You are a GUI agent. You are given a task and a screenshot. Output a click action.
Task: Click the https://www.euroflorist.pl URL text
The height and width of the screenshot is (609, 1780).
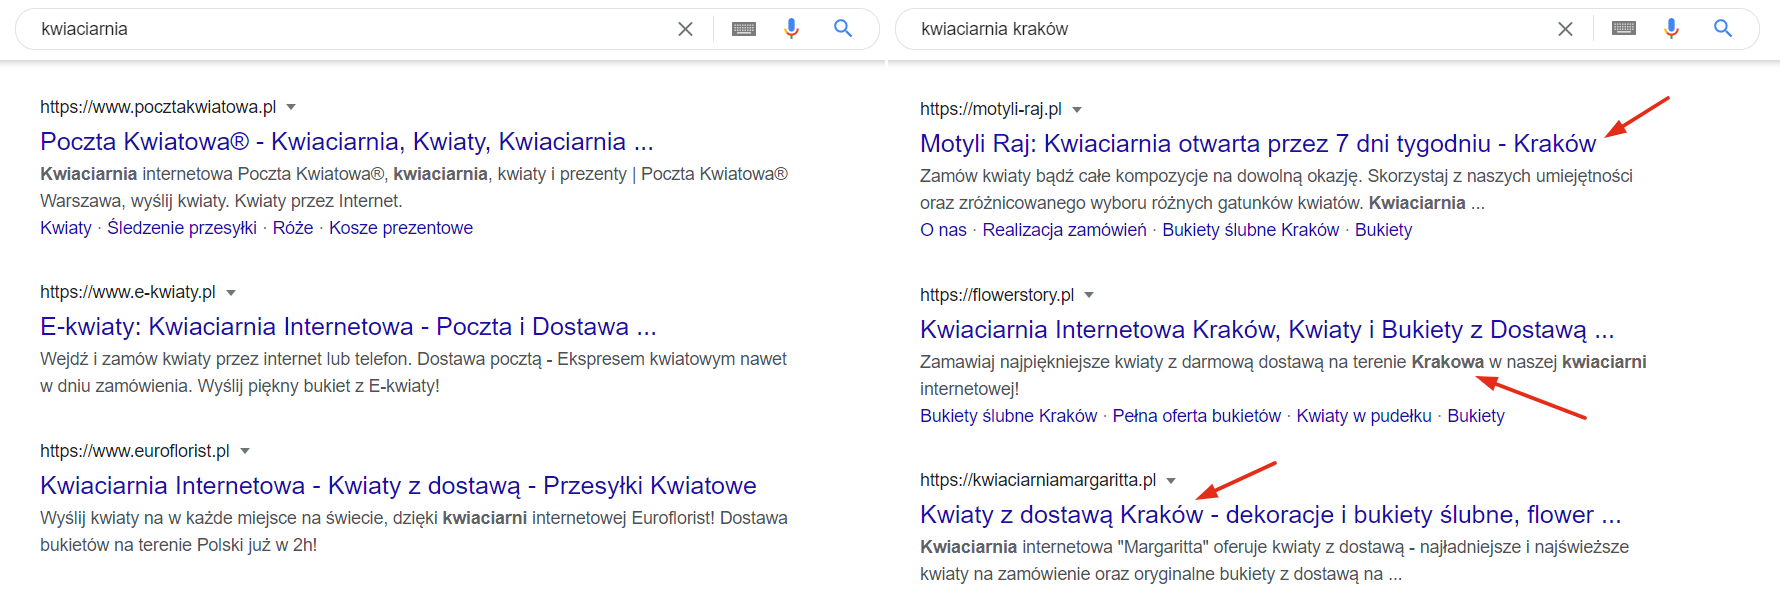(x=135, y=451)
